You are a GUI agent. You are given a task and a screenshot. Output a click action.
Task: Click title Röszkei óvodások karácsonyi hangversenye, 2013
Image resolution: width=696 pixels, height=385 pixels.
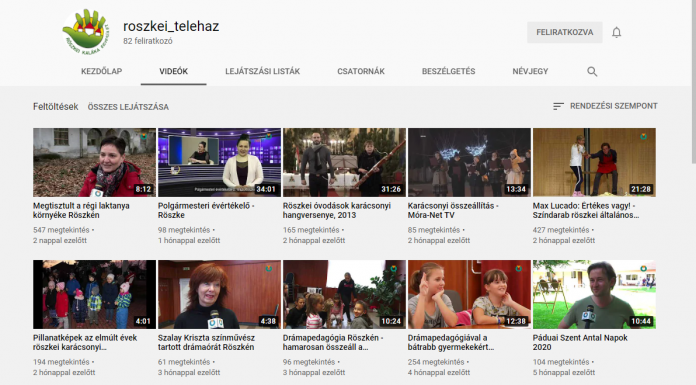click(x=337, y=210)
